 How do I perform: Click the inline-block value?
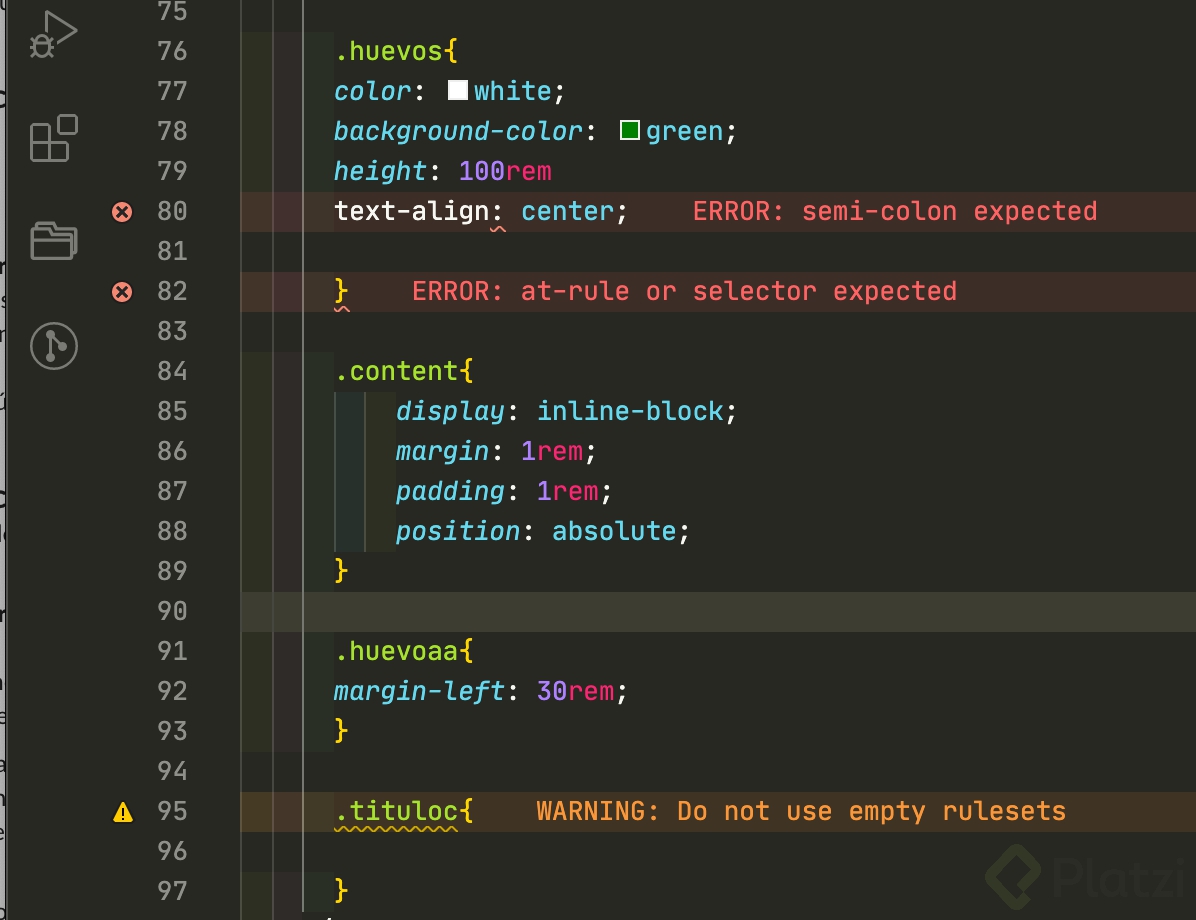(630, 411)
